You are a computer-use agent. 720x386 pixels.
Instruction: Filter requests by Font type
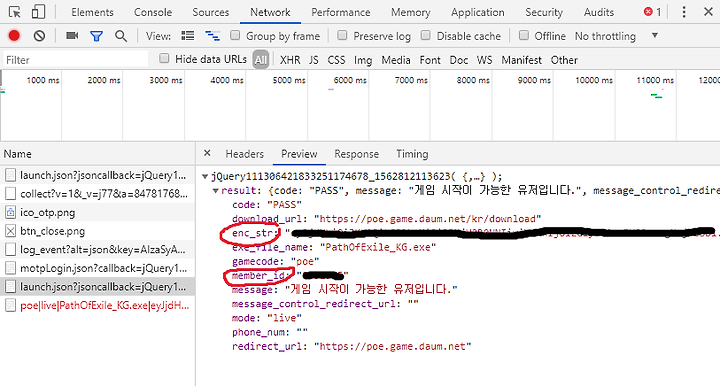click(430, 60)
